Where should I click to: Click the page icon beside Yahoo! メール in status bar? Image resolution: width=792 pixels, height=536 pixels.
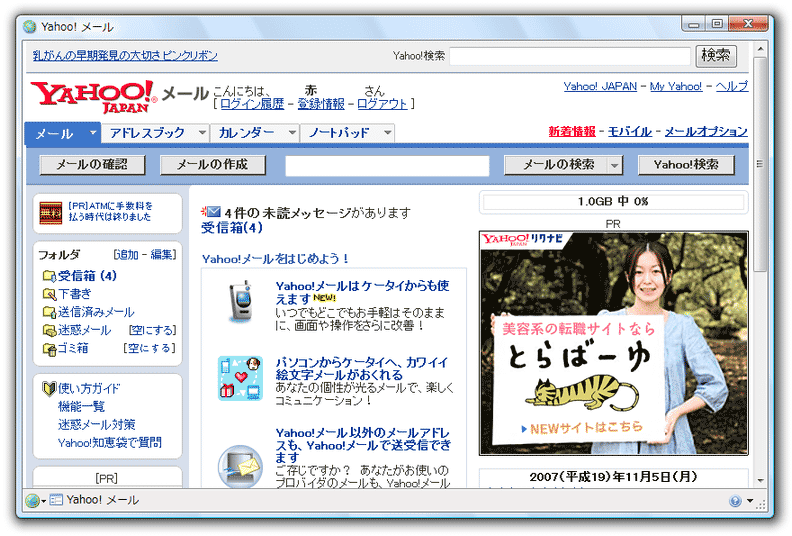56,500
